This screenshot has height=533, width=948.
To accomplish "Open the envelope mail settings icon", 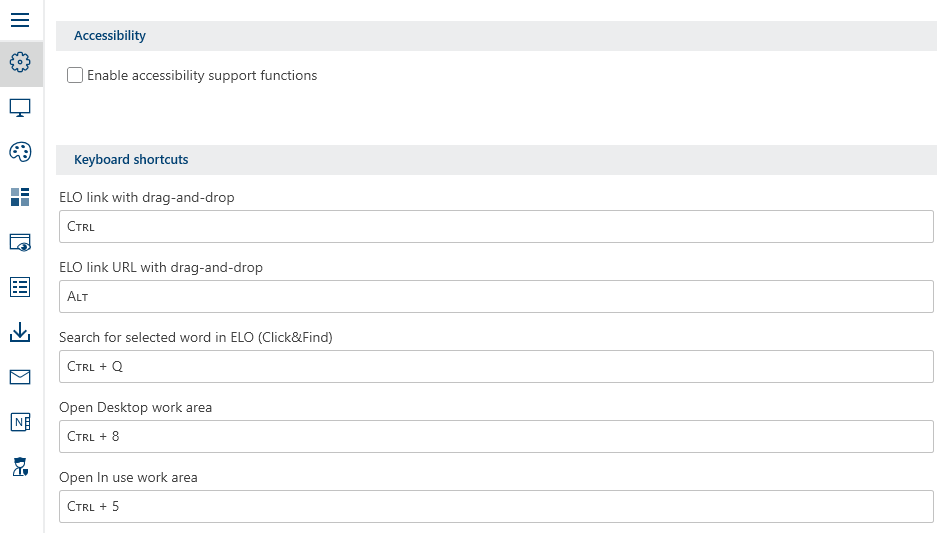I will tap(20, 377).
